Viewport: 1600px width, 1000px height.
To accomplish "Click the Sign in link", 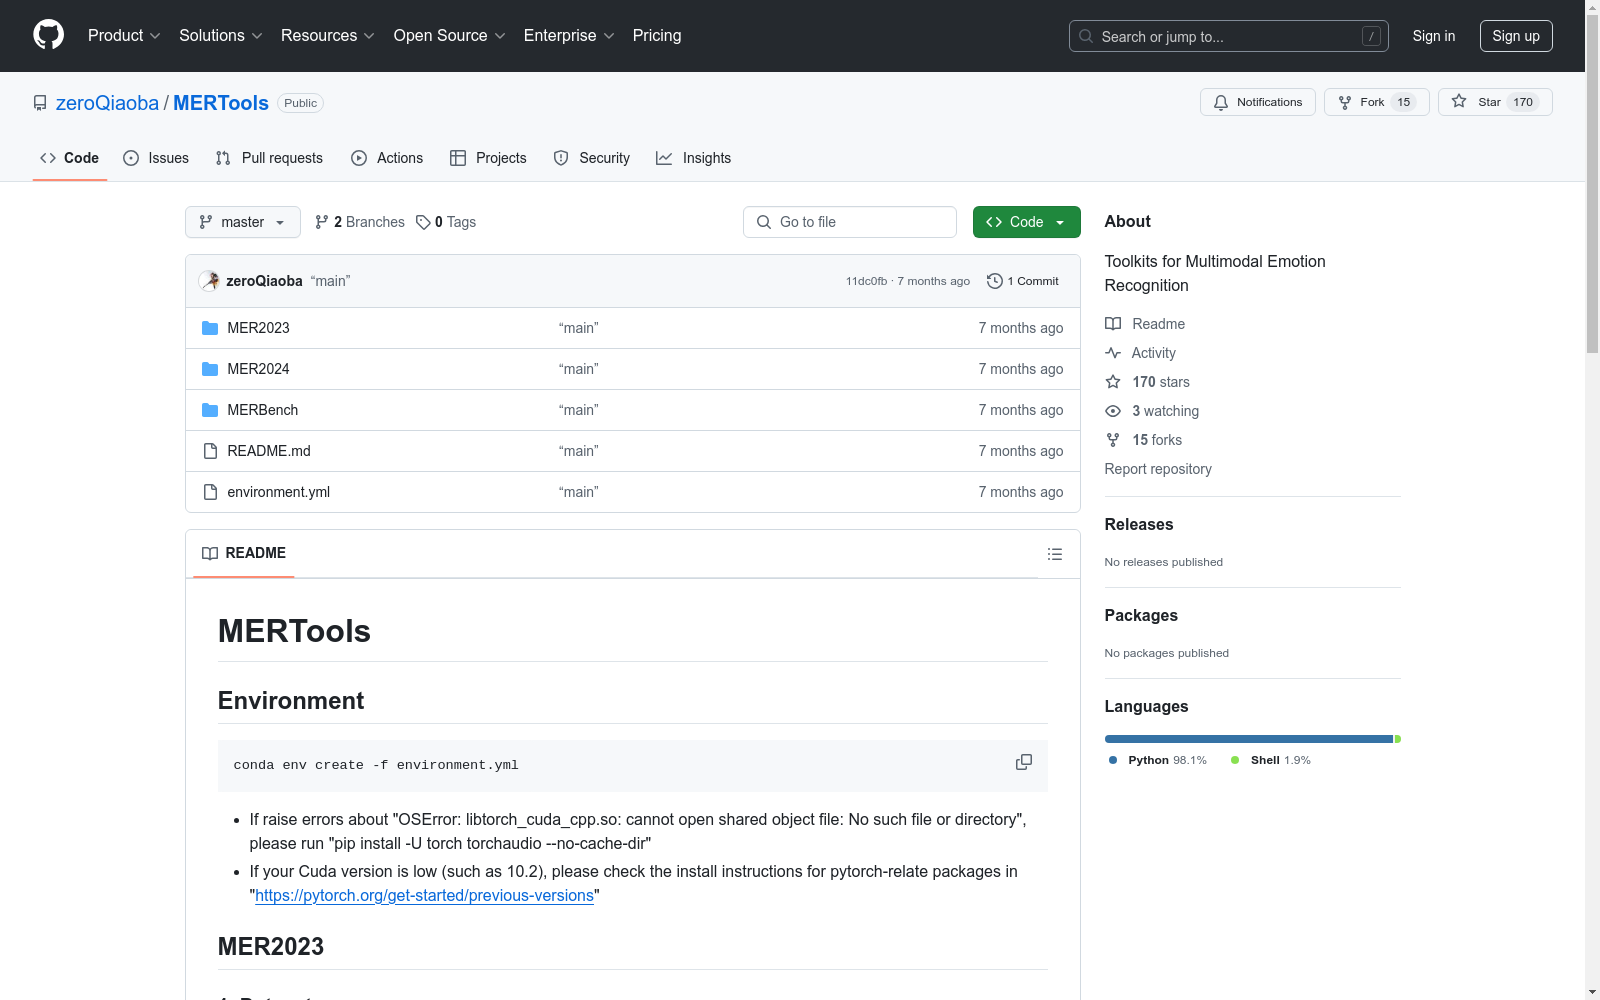I will 1433,36.
